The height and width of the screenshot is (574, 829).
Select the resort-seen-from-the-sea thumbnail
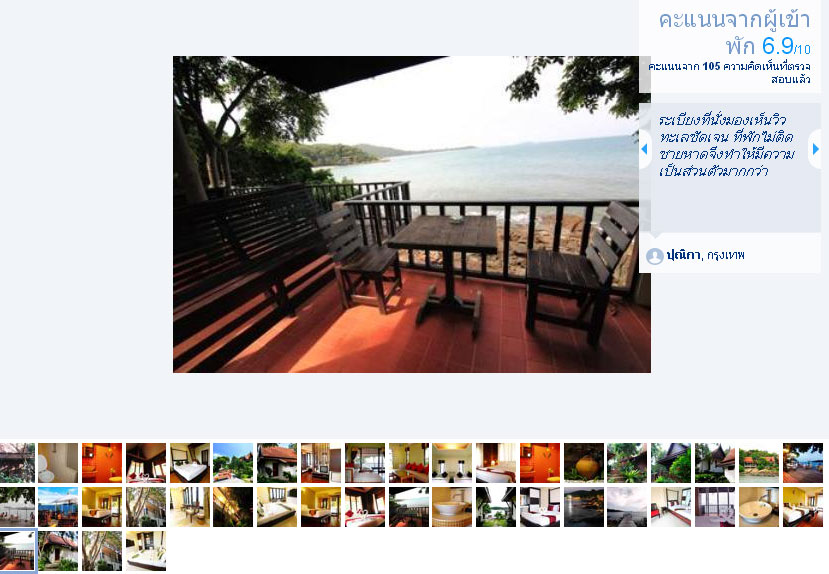[x=759, y=462]
